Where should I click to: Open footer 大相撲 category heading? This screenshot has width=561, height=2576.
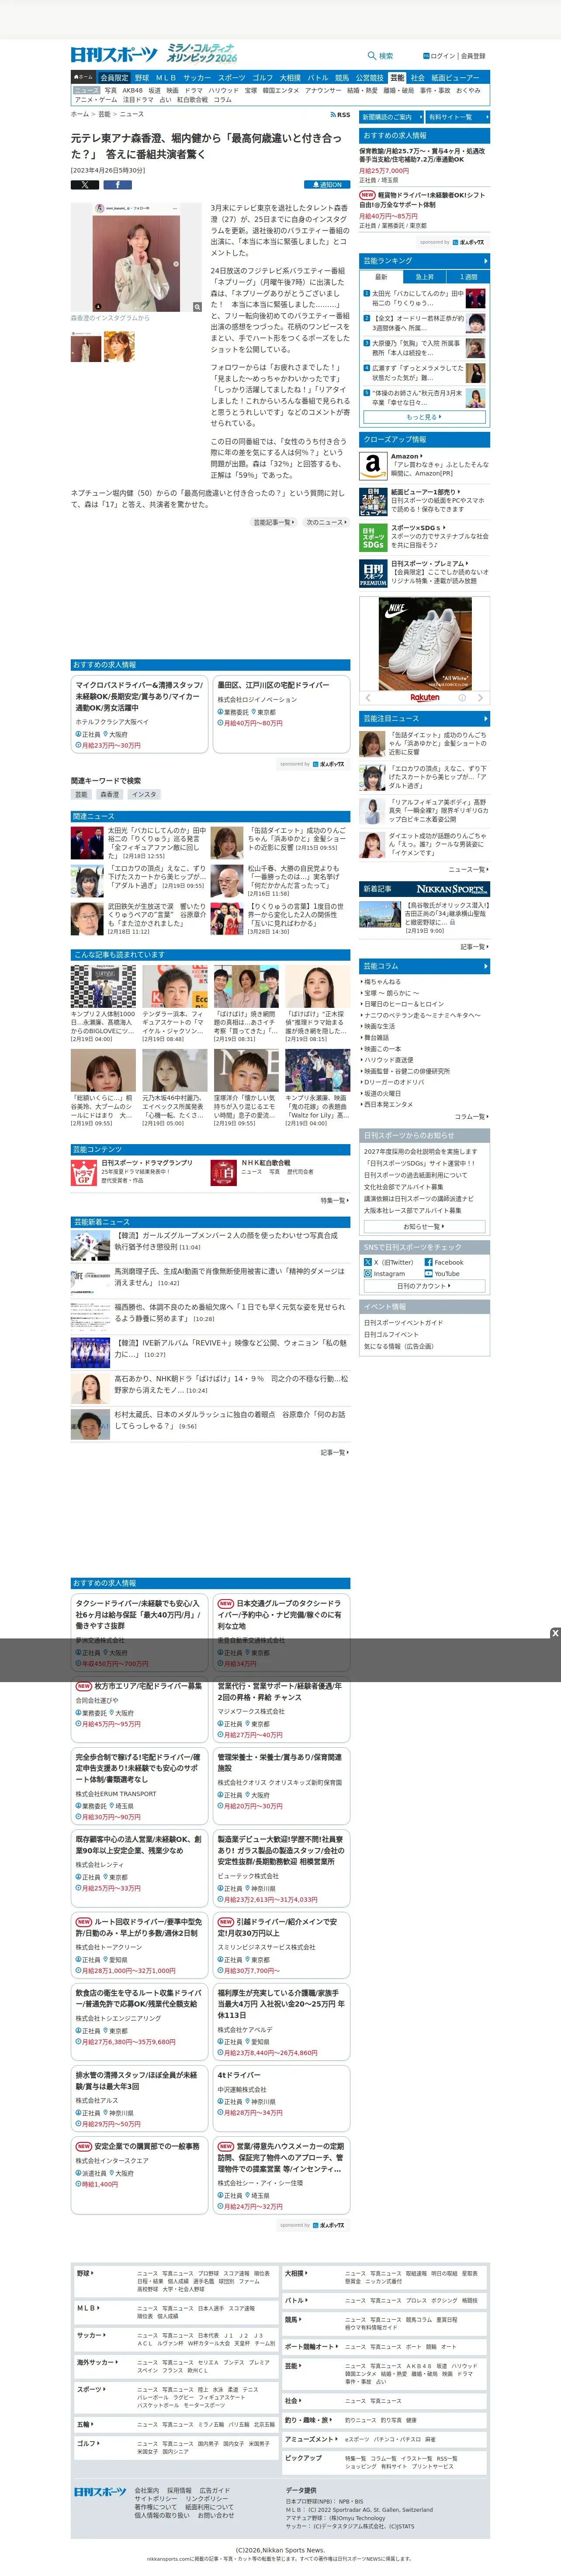(x=295, y=2273)
